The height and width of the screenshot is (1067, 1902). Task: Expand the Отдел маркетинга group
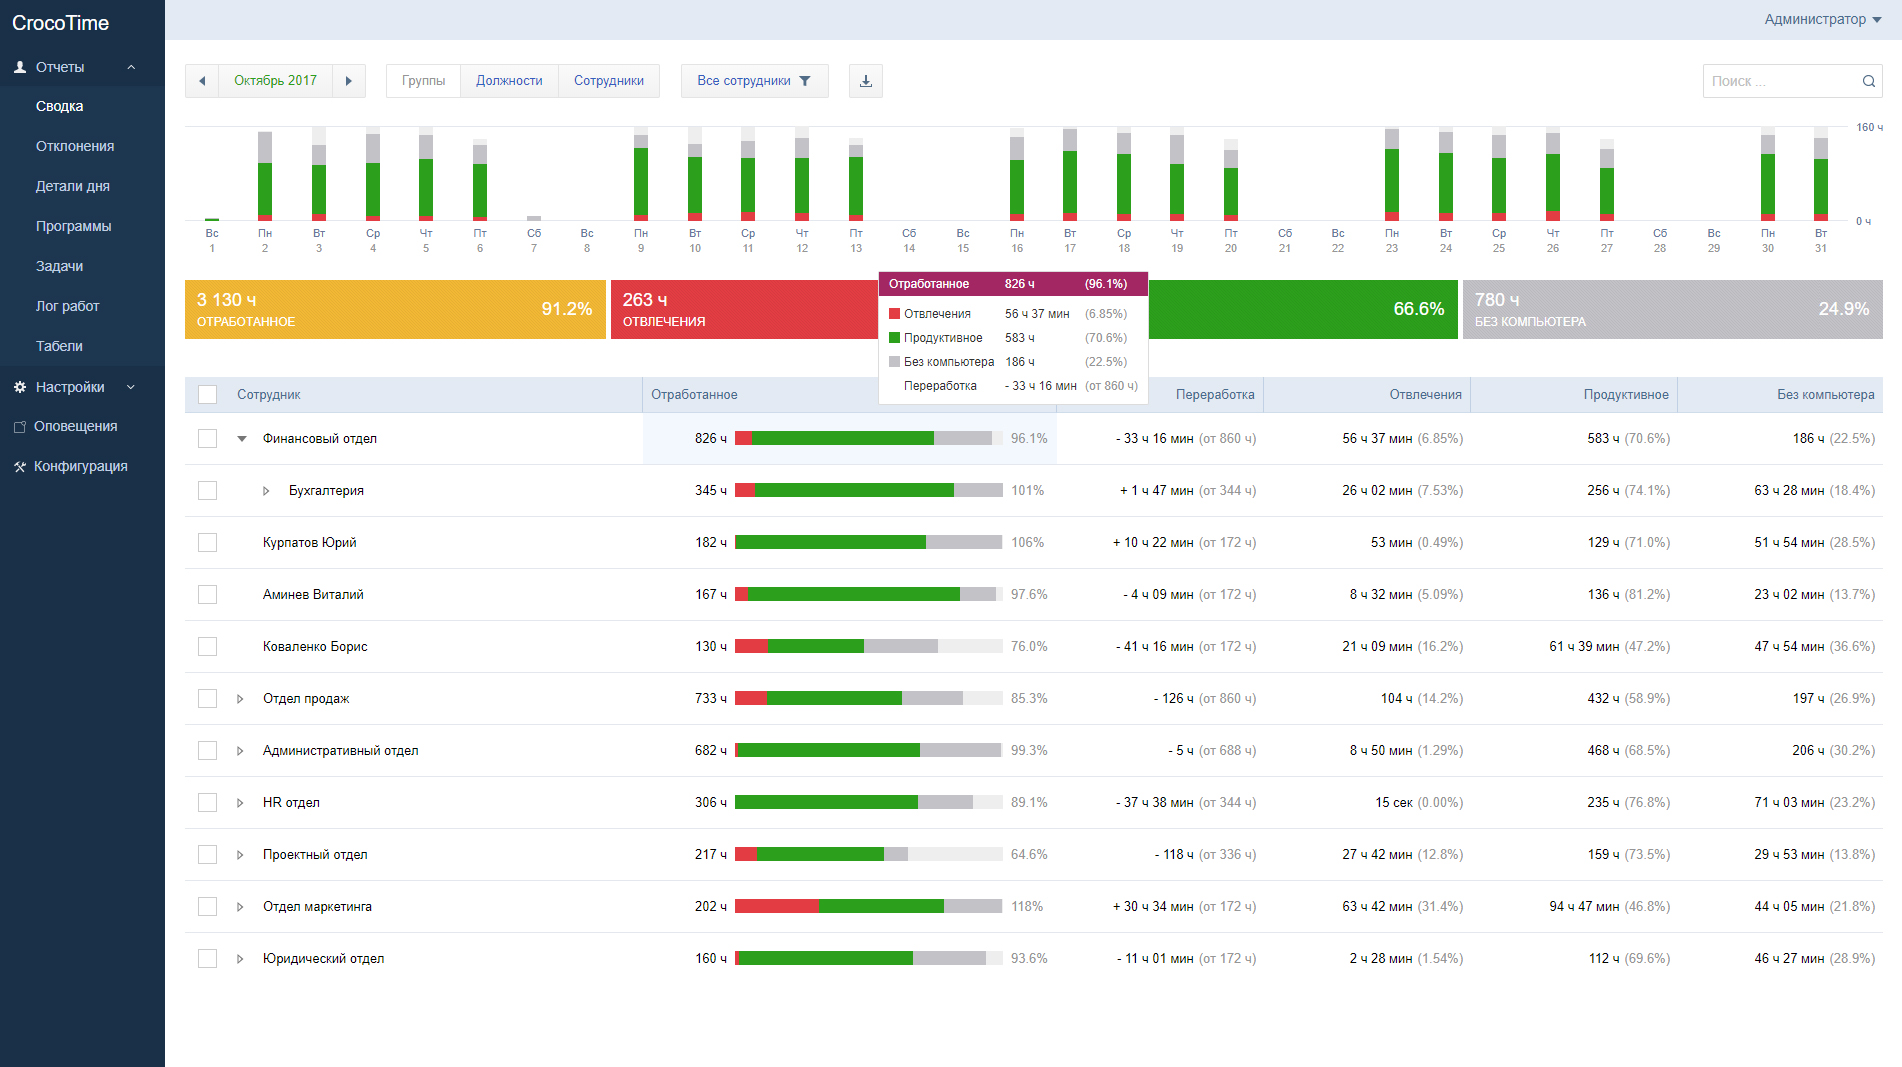pos(240,907)
